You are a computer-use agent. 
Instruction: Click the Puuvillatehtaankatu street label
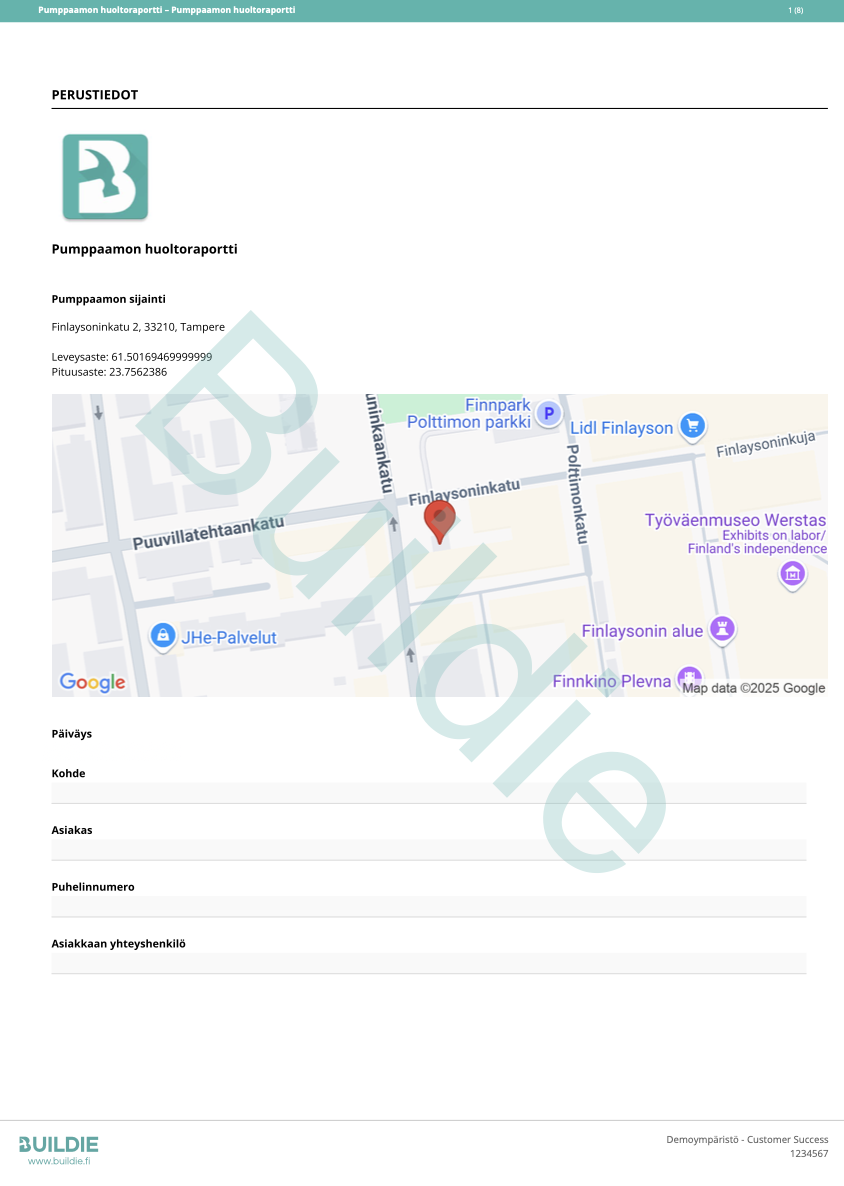coord(209,532)
